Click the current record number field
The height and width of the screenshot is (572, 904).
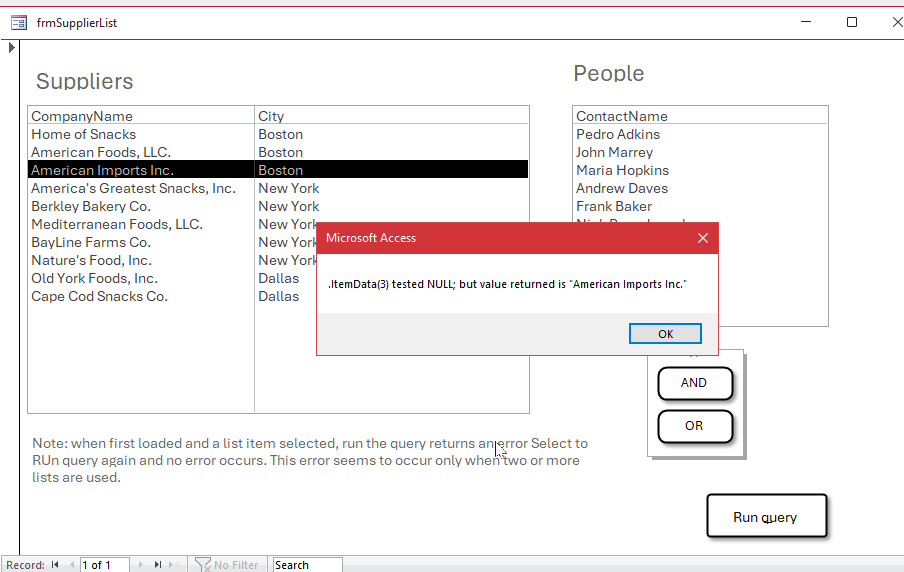pos(105,565)
